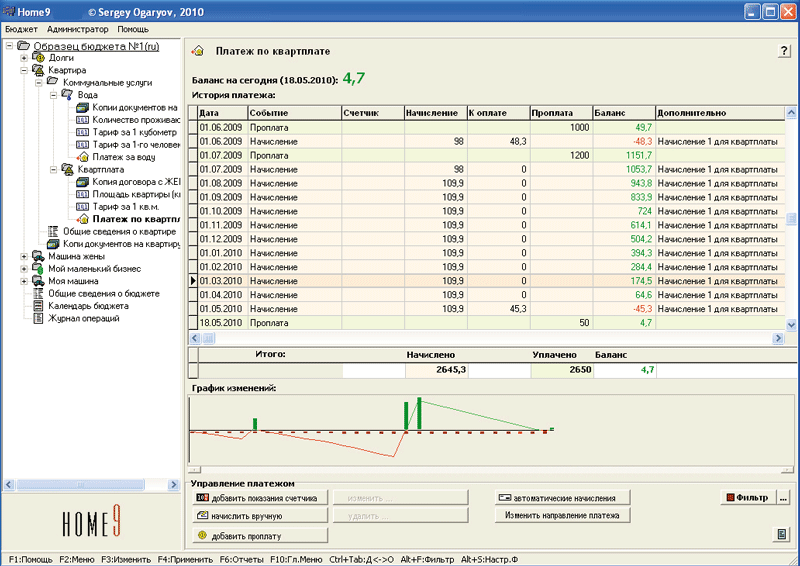Collapse the Вода branch
Screen dimensions: 800x566
pos(53,94)
